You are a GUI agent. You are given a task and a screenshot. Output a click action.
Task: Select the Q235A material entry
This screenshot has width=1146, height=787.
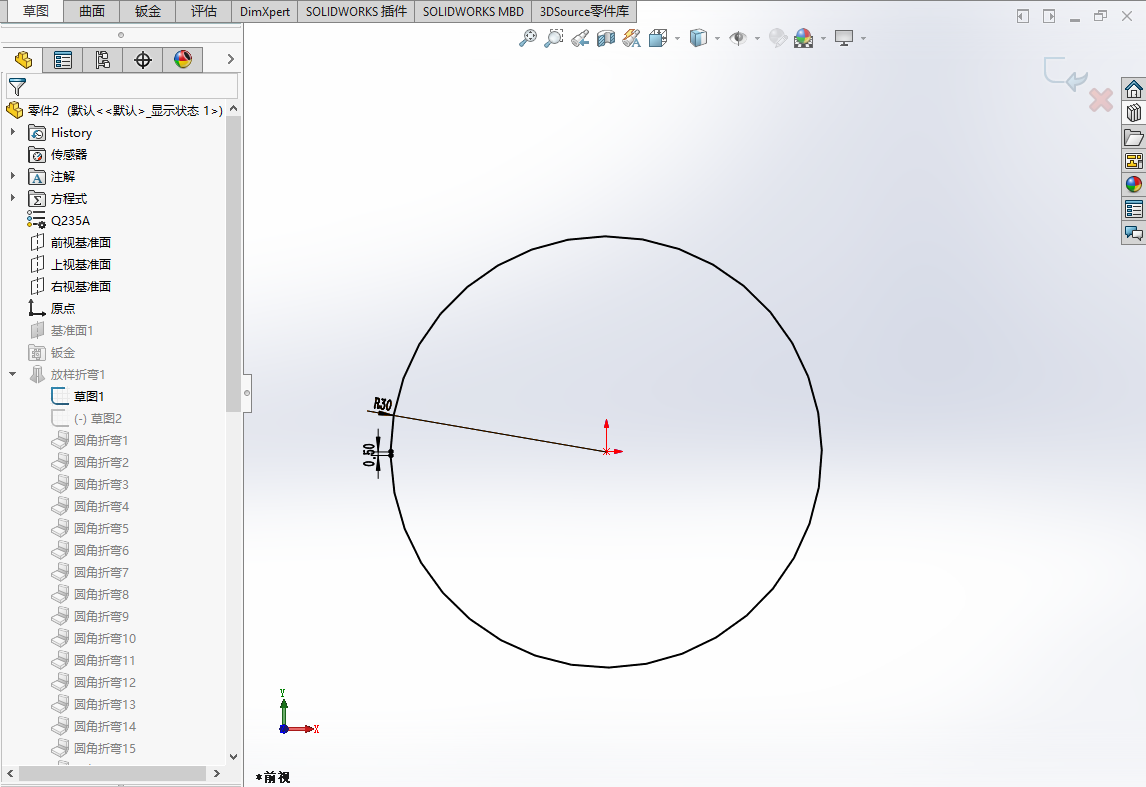(58, 221)
